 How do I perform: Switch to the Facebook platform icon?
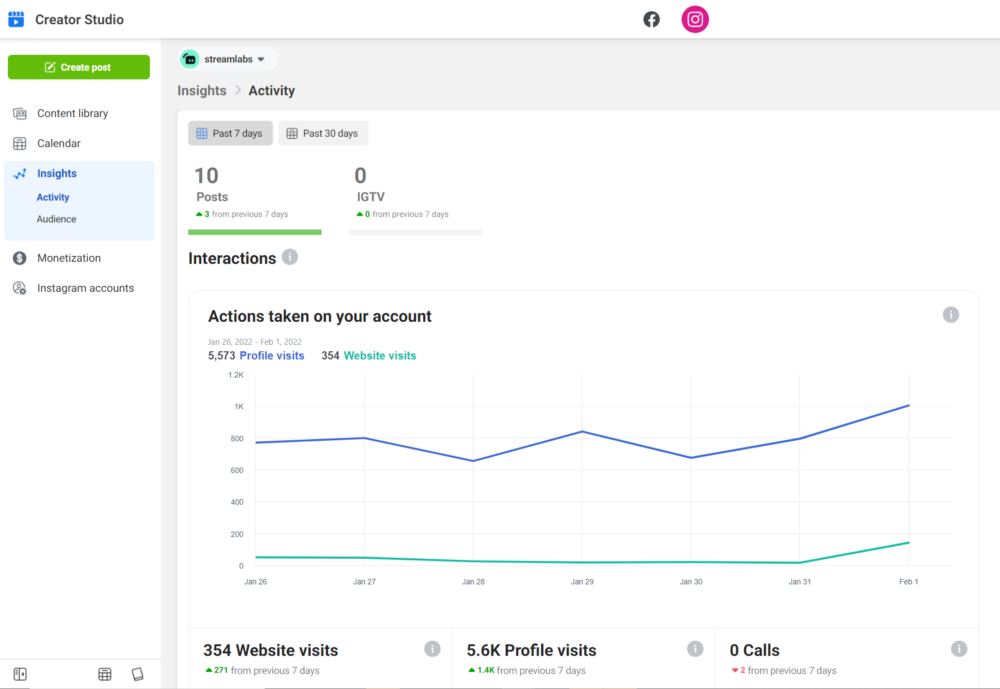(651, 19)
